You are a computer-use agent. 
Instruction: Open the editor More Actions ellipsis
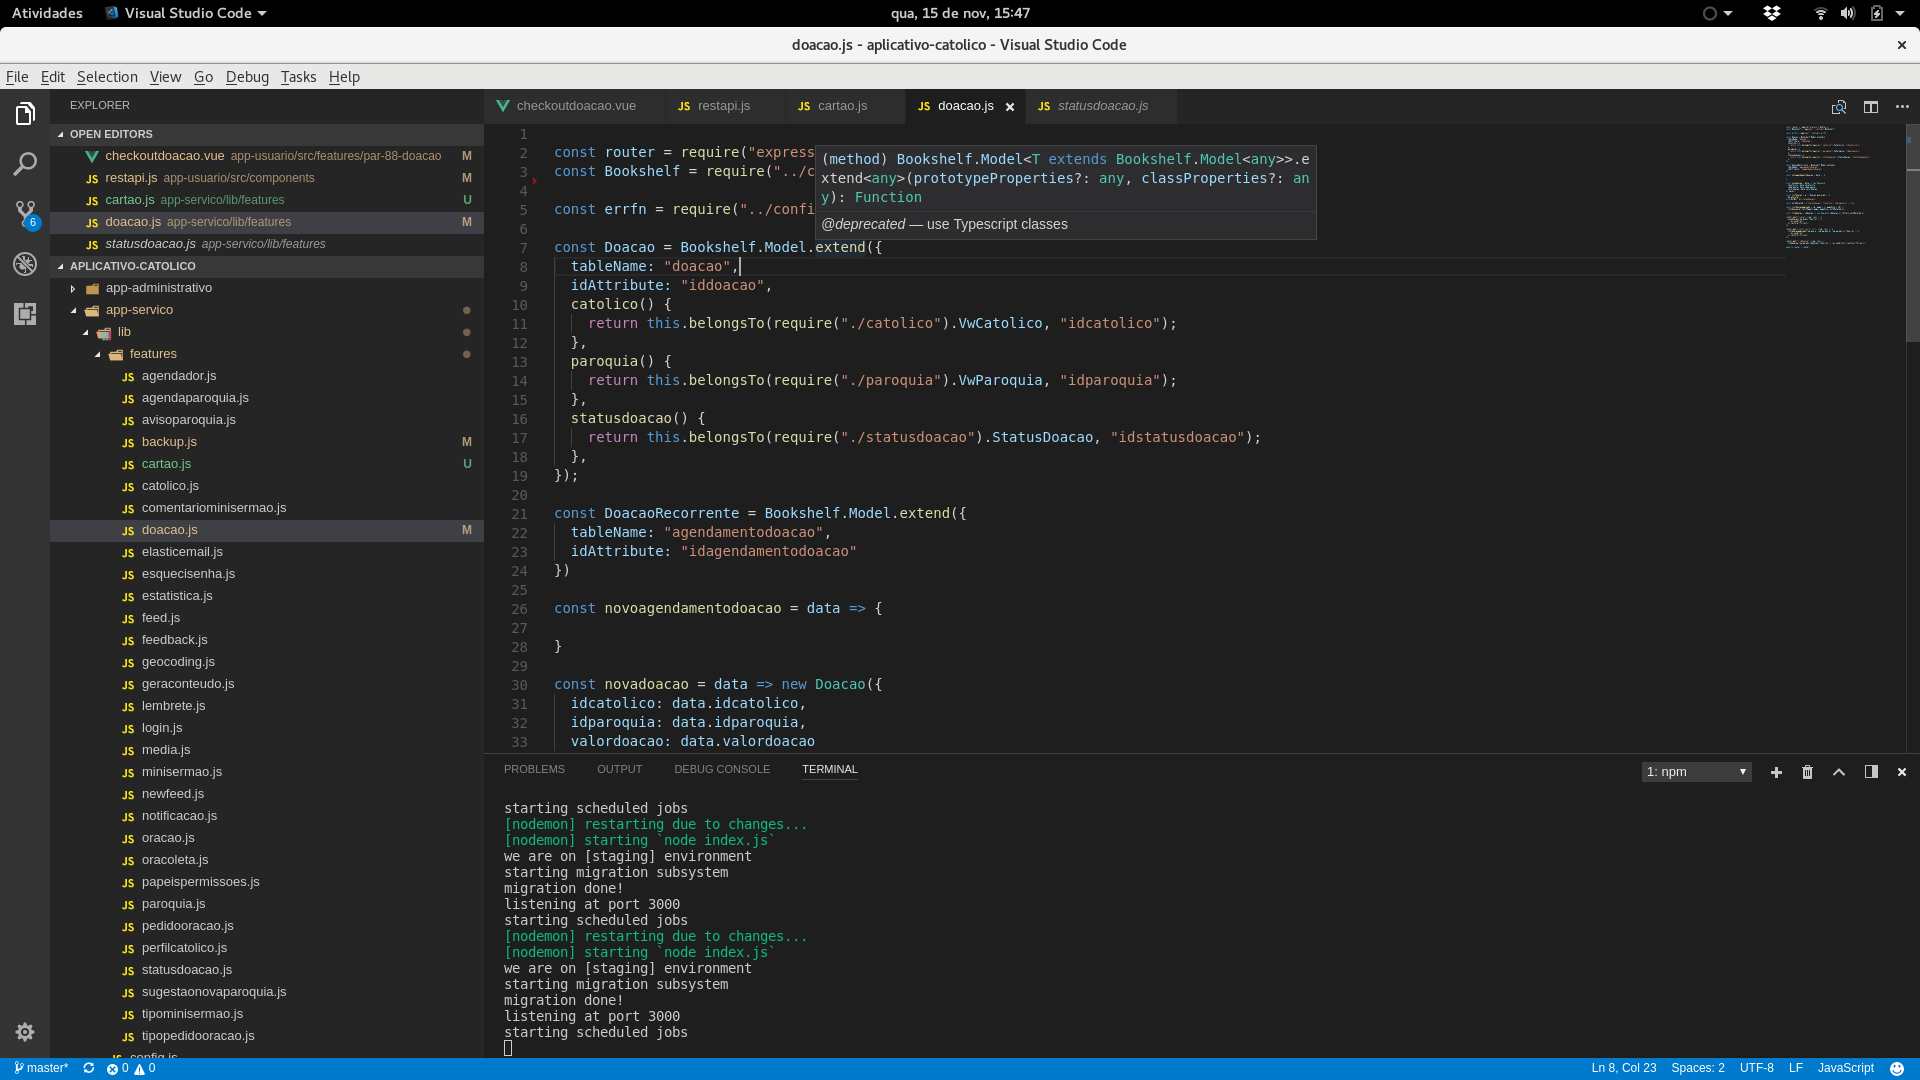click(1902, 107)
